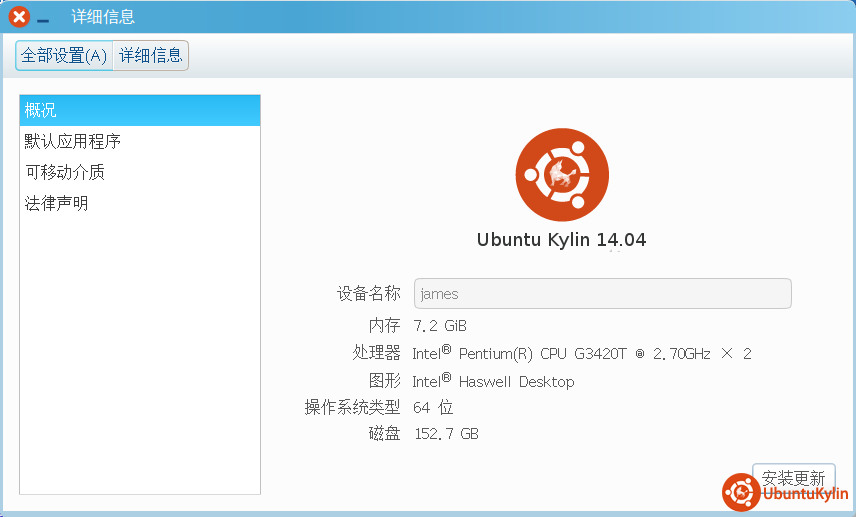This screenshot has height=517, width=856.
Task: Click the 内存 value 7.2 GiB
Action: pyautogui.click(x=440, y=326)
